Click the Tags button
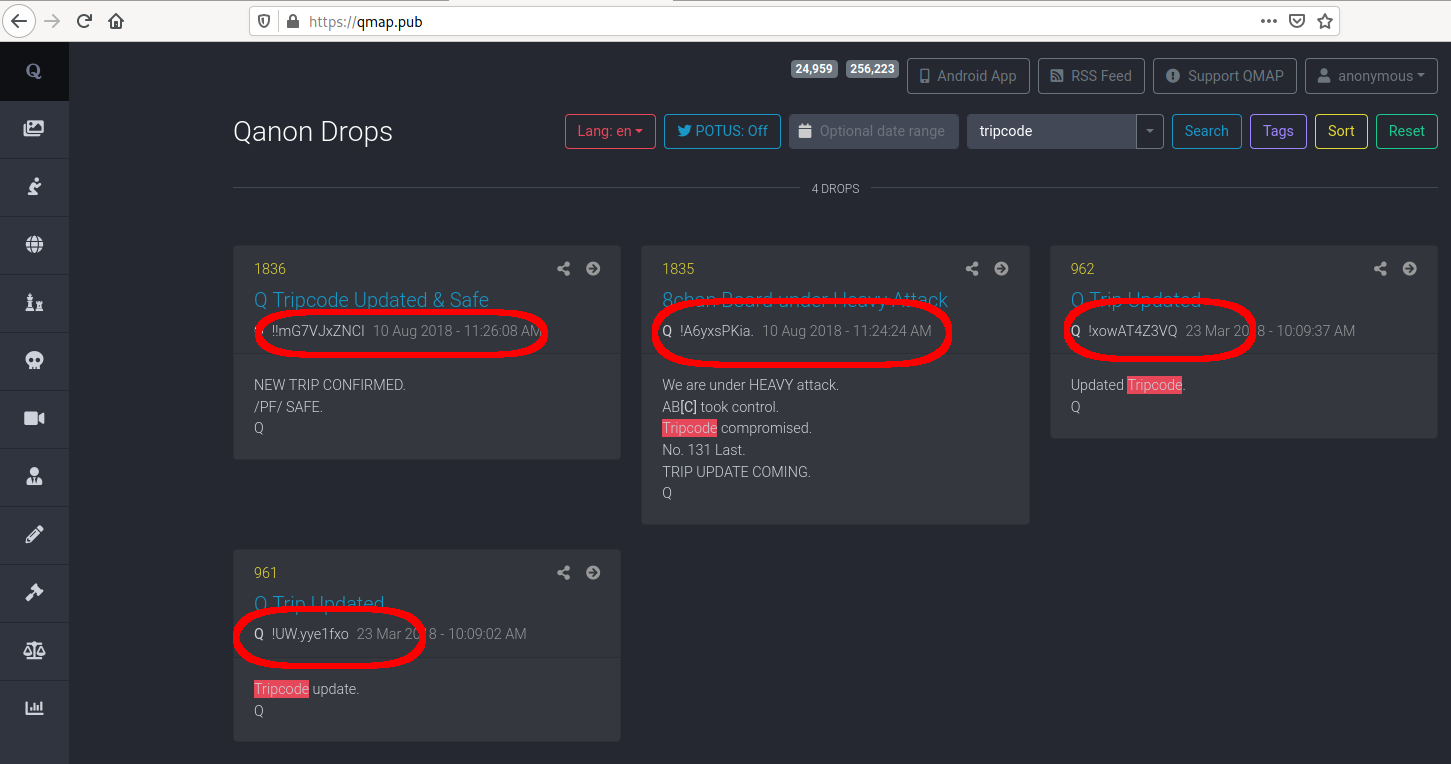Image resolution: width=1451 pixels, height=764 pixels. [1278, 131]
